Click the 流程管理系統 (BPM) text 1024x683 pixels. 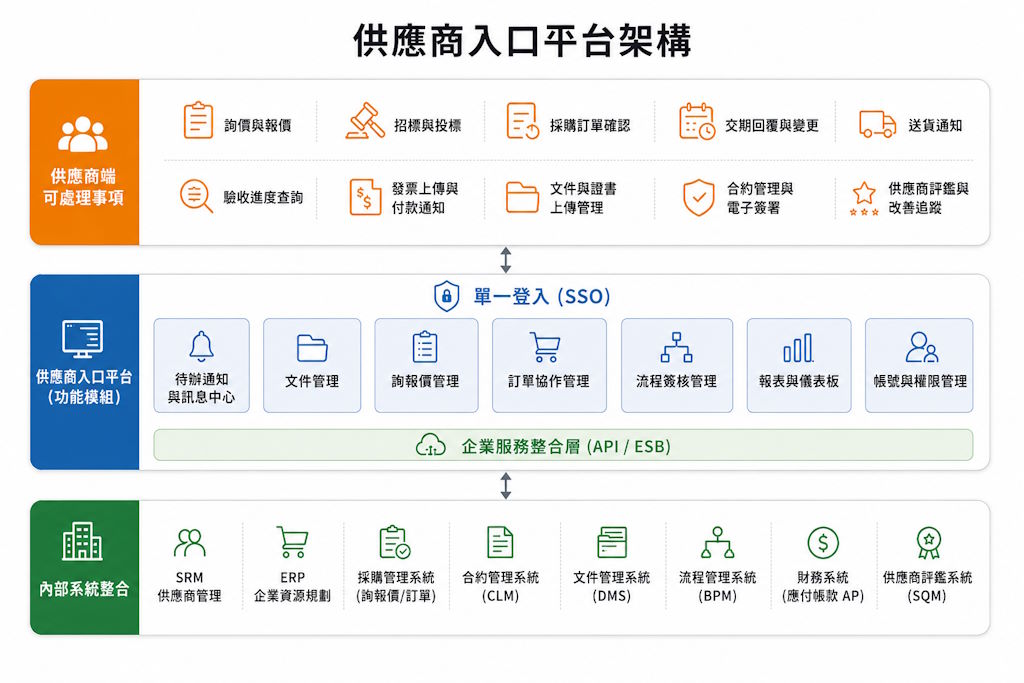[x=717, y=586]
